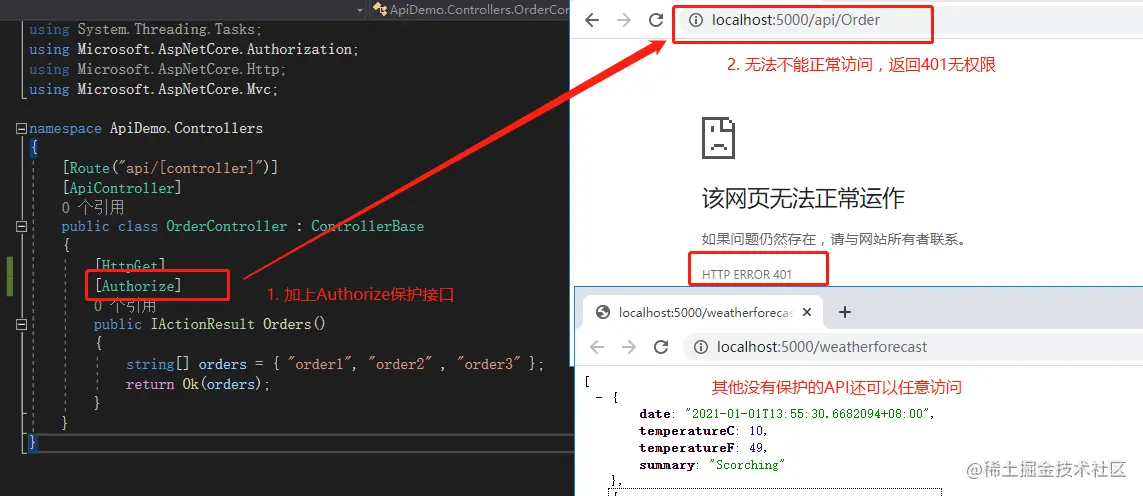Click the [ApiController] attribute line

pos(122,187)
